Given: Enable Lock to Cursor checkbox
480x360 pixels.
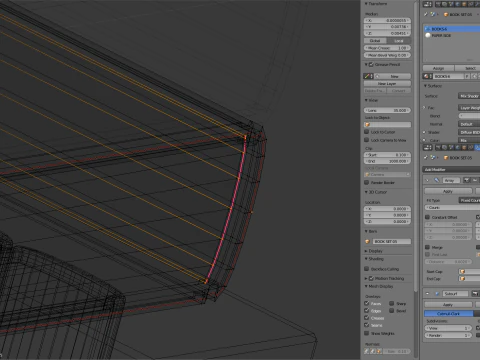Looking at the screenshot, I should [367, 132].
